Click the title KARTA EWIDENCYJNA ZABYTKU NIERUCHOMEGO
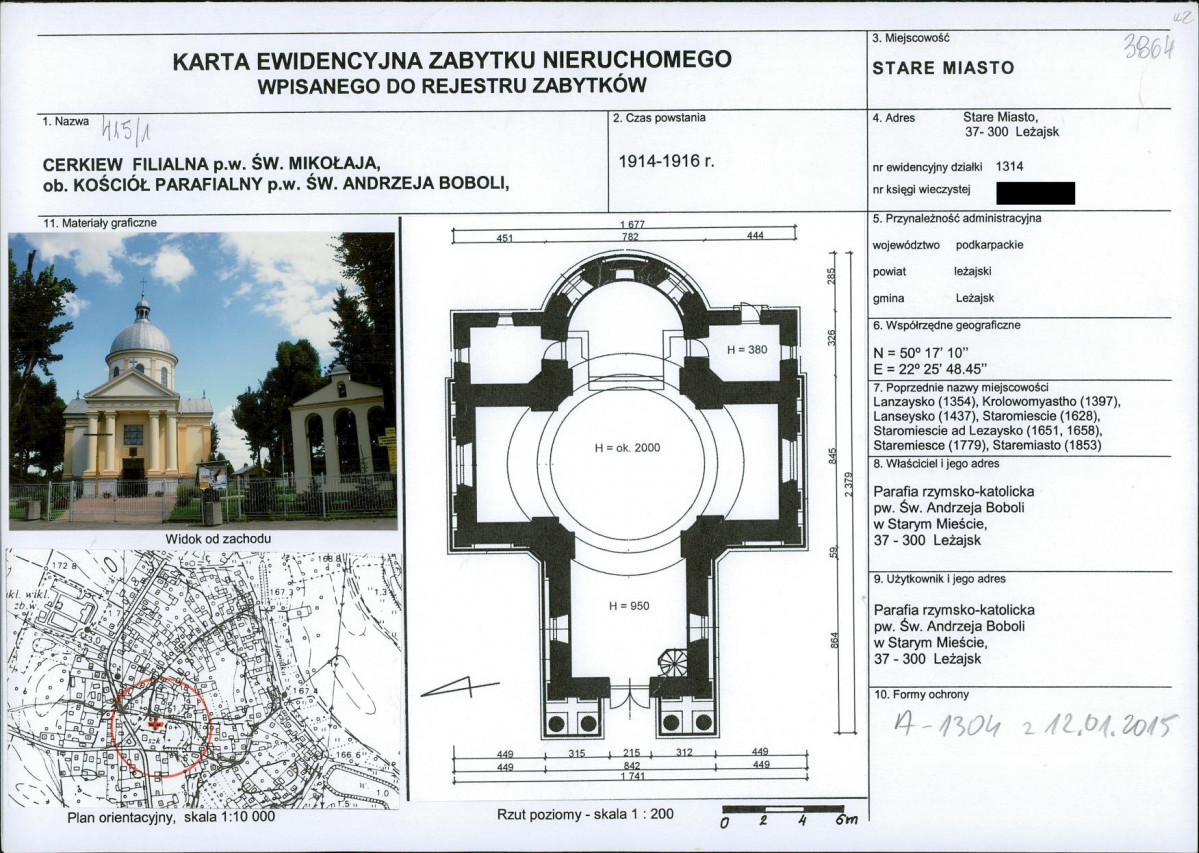The width and height of the screenshot is (1199, 853). click(452, 60)
